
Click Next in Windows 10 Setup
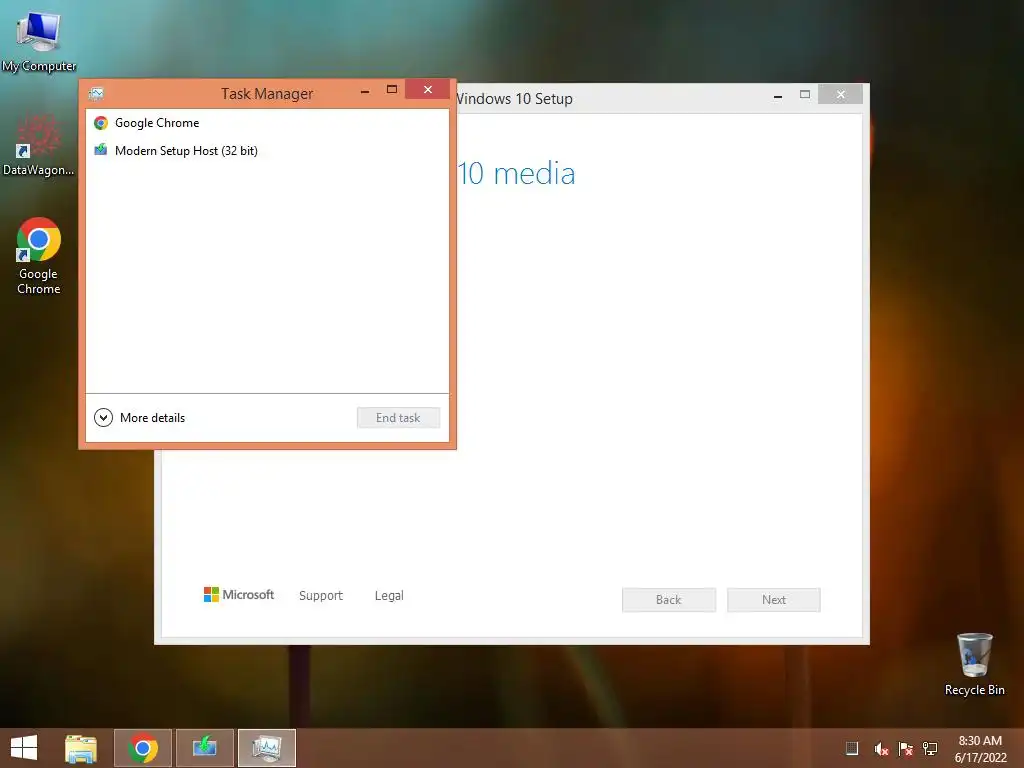coord(774,600)
